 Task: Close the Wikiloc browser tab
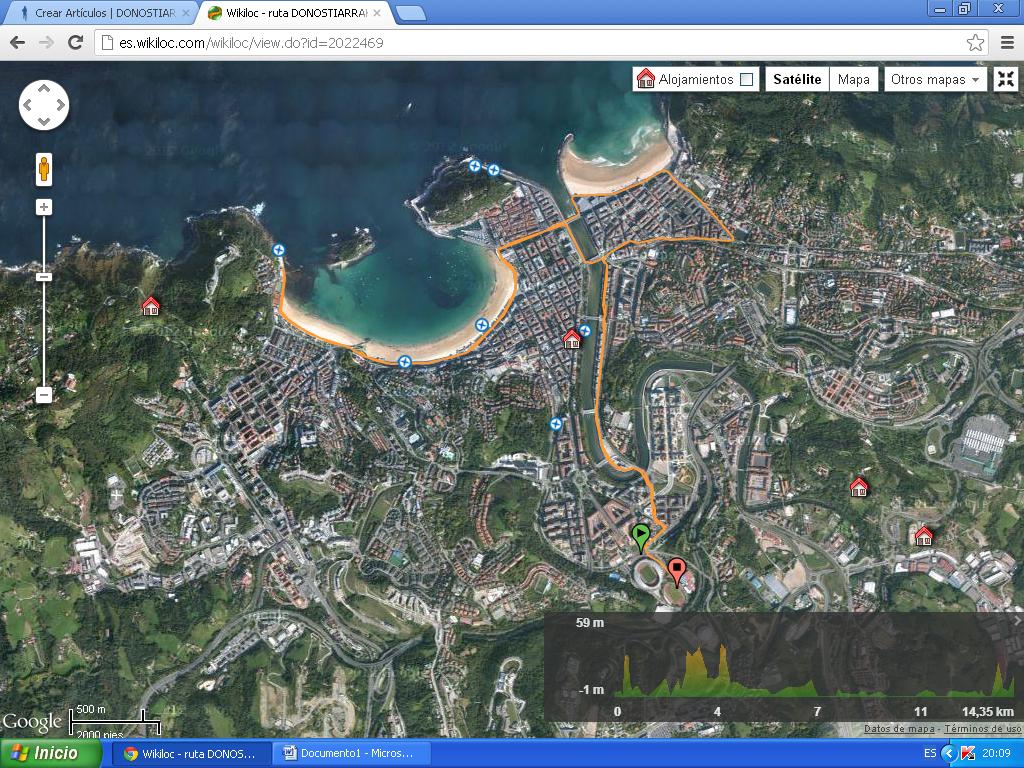(377, 13)
